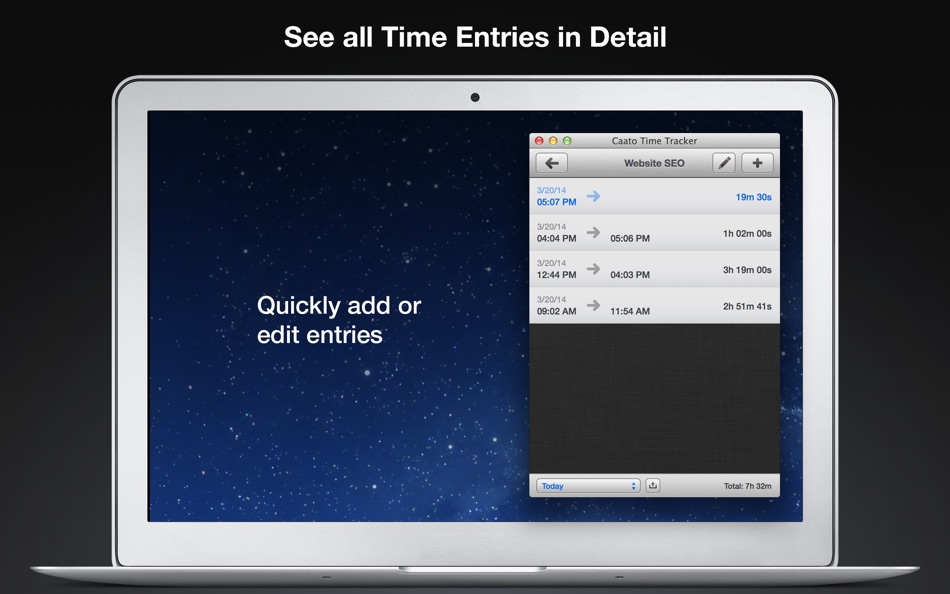Select the 09:02 AM start time
This screenshot has width=950, height=594.
tap(556, 311)
